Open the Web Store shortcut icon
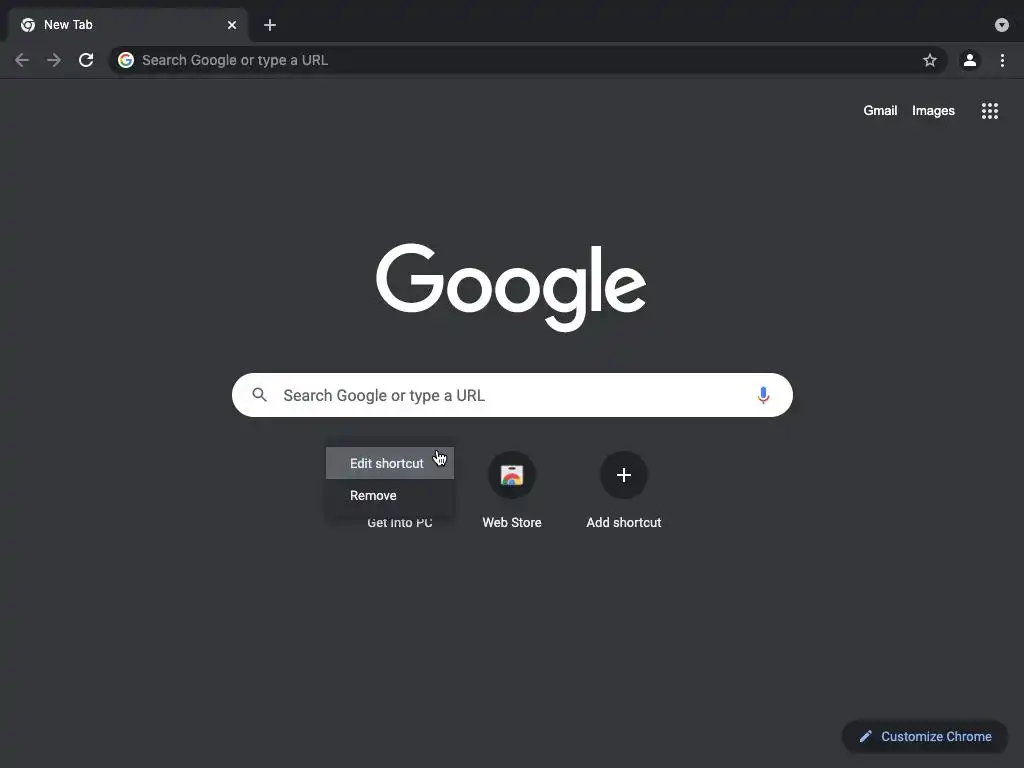1024x768 pixels. (x=512, y=475)
